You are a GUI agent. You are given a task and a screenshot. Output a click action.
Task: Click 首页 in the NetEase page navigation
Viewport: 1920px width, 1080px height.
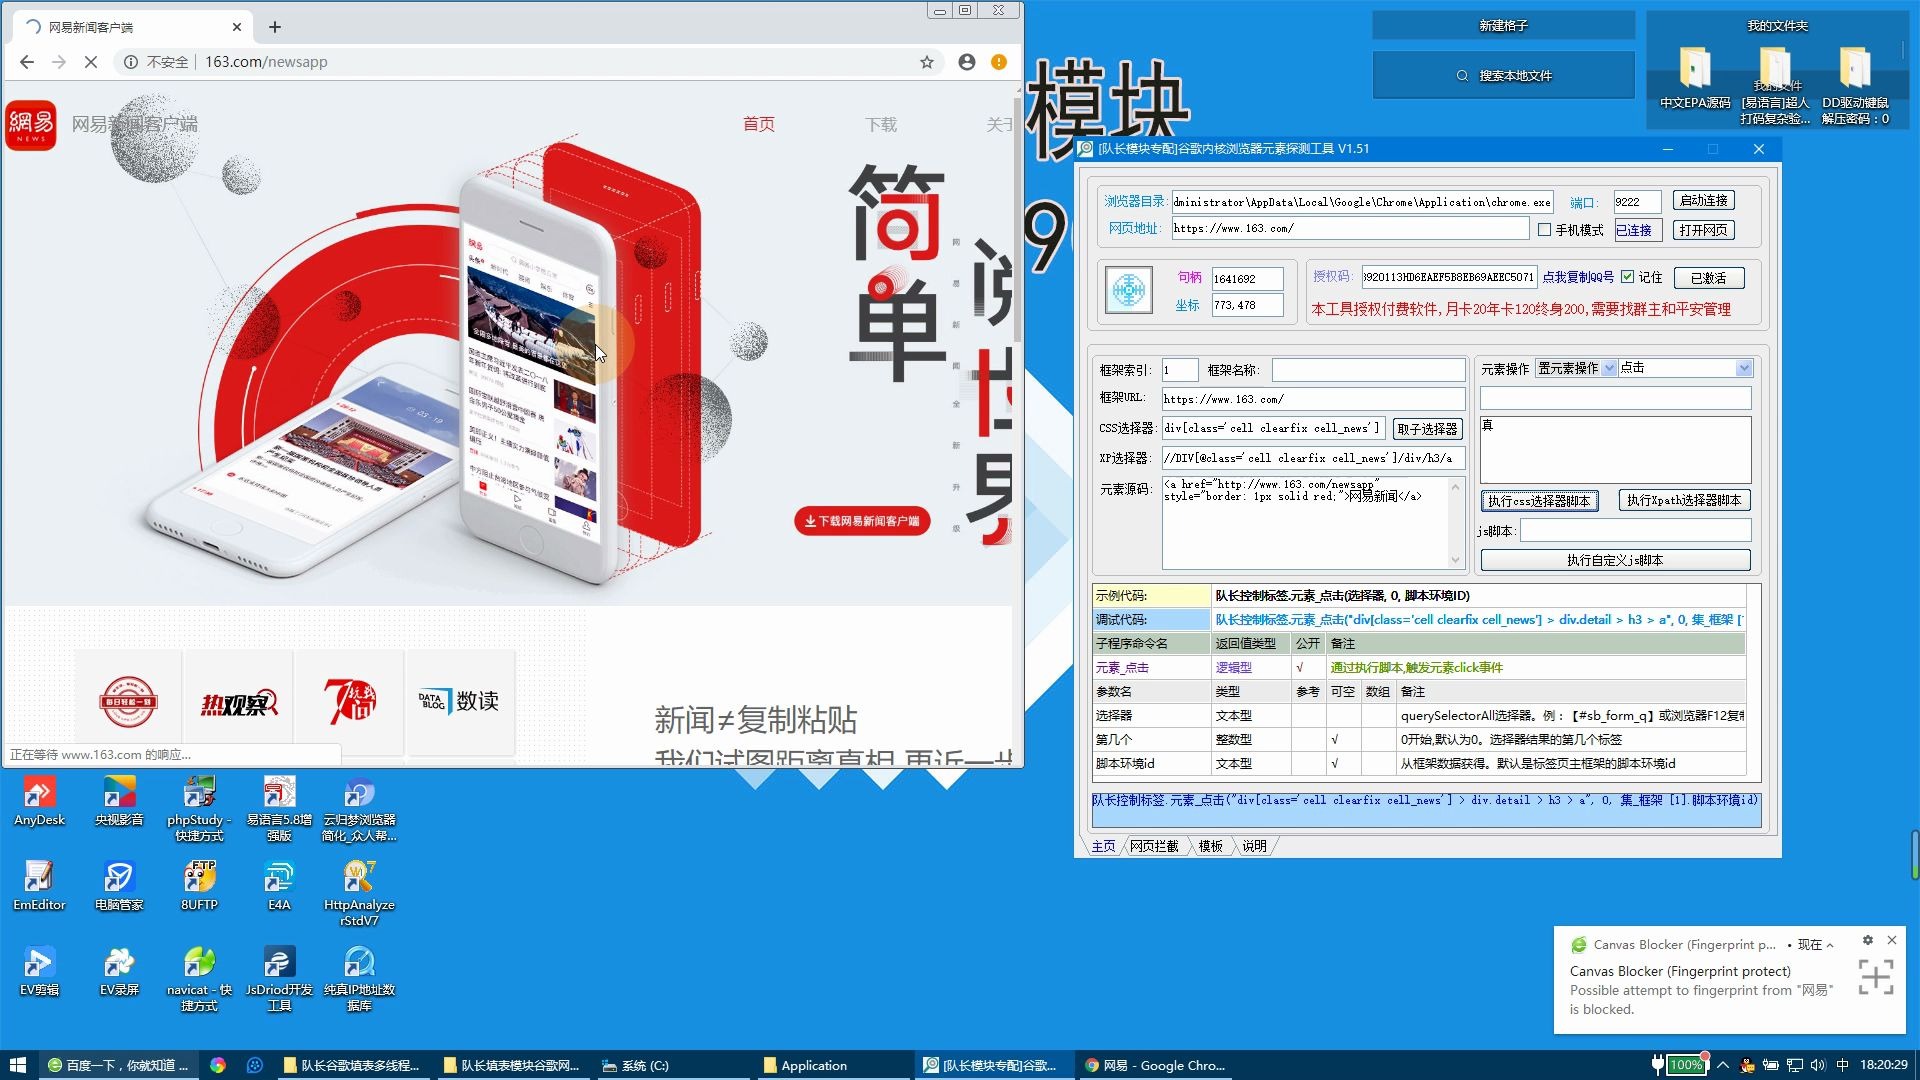(759, 124)
